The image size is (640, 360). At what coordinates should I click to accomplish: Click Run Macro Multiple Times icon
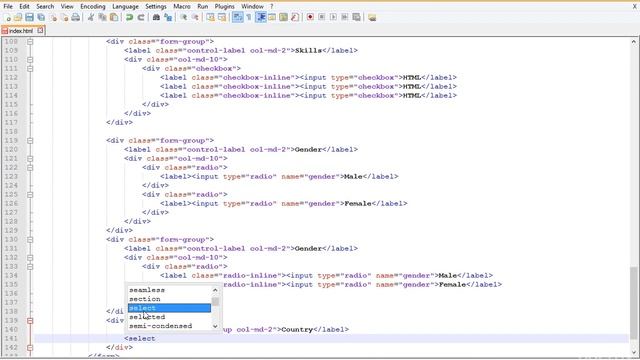coord(345,18)
